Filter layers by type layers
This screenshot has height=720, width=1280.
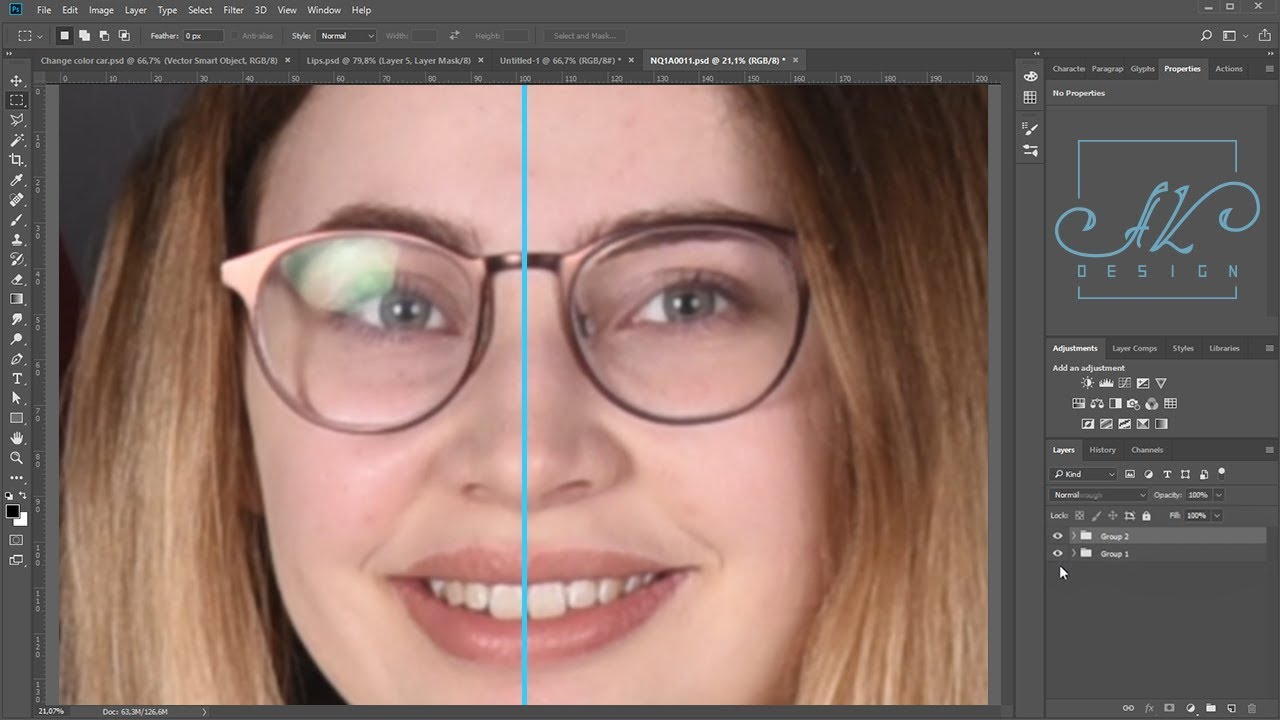tap(1167, 474)
